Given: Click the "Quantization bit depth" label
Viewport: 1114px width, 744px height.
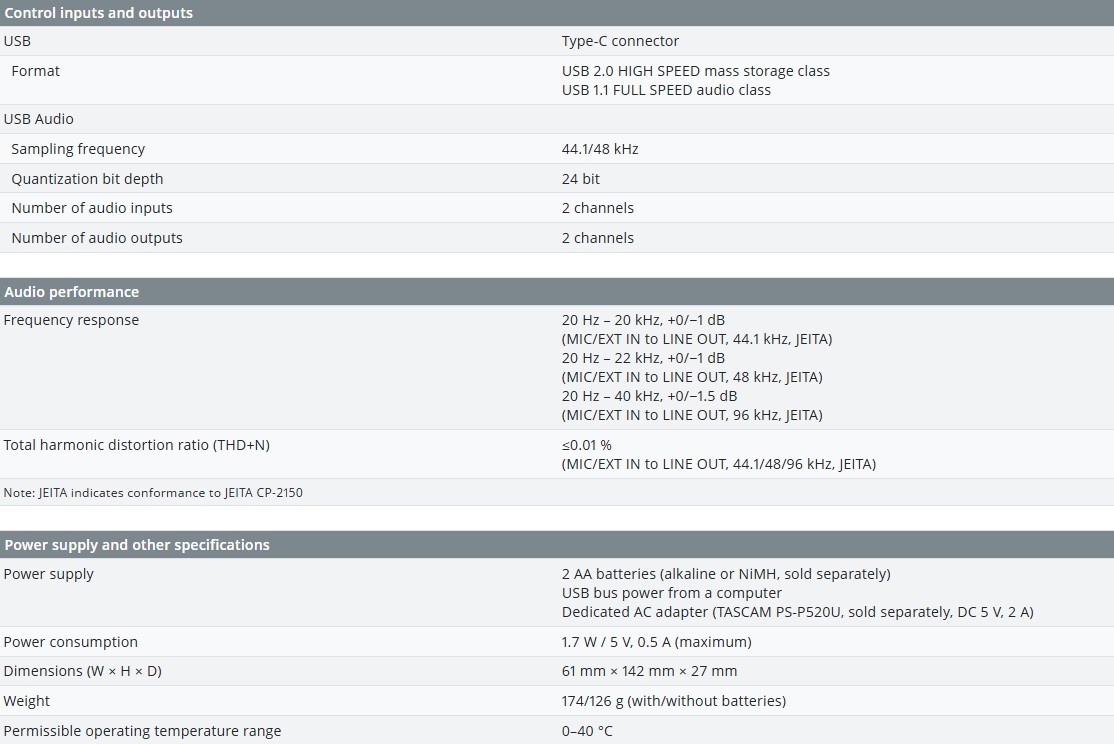Looking at the screenshot, I should pos(87,179).
